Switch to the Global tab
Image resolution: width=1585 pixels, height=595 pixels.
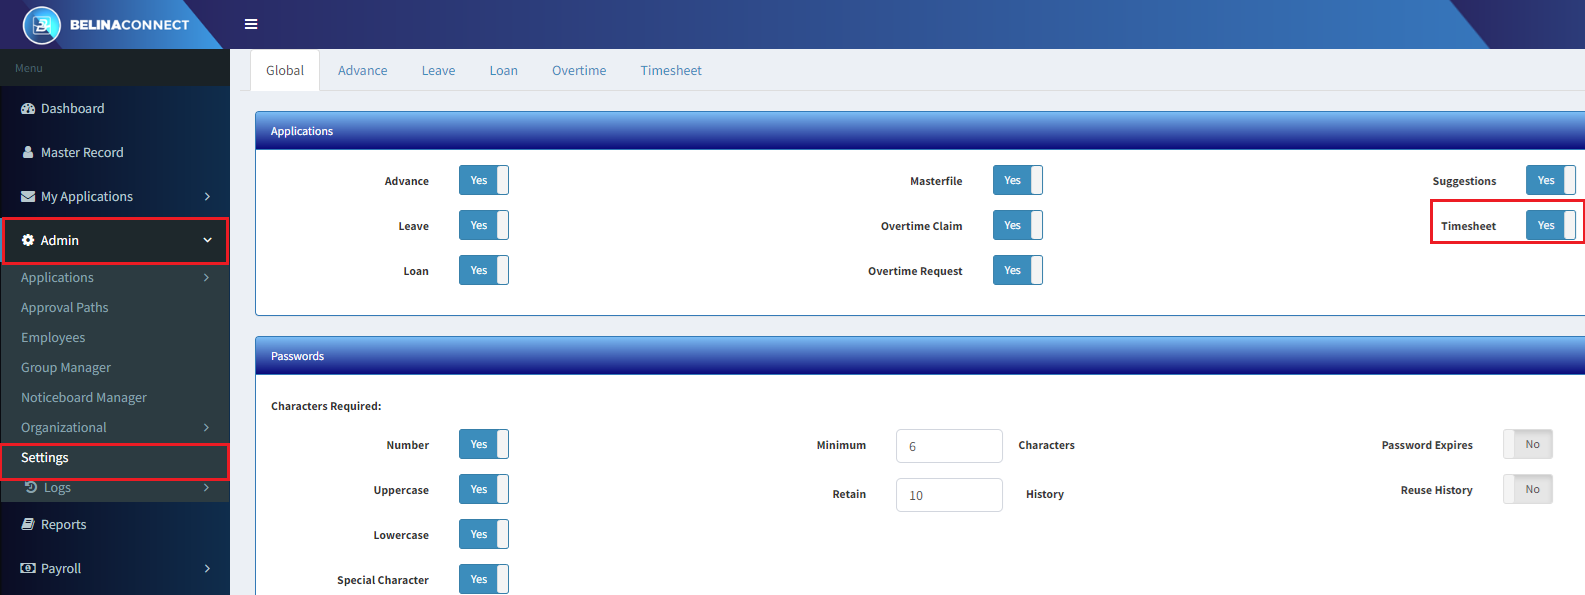point(285,70)
